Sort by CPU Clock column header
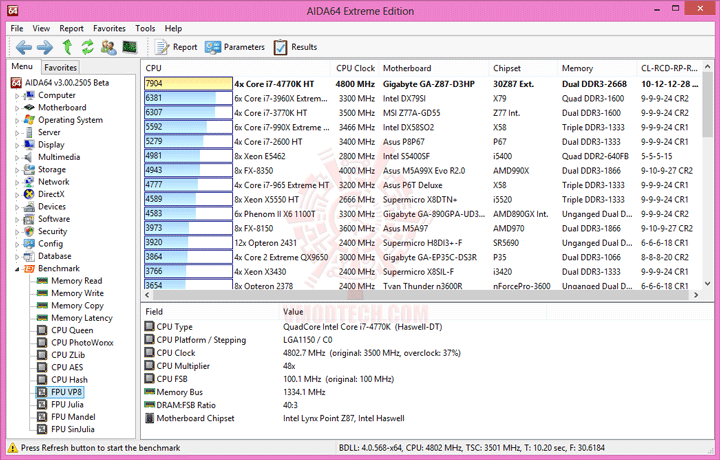 [x=355, y=68]
